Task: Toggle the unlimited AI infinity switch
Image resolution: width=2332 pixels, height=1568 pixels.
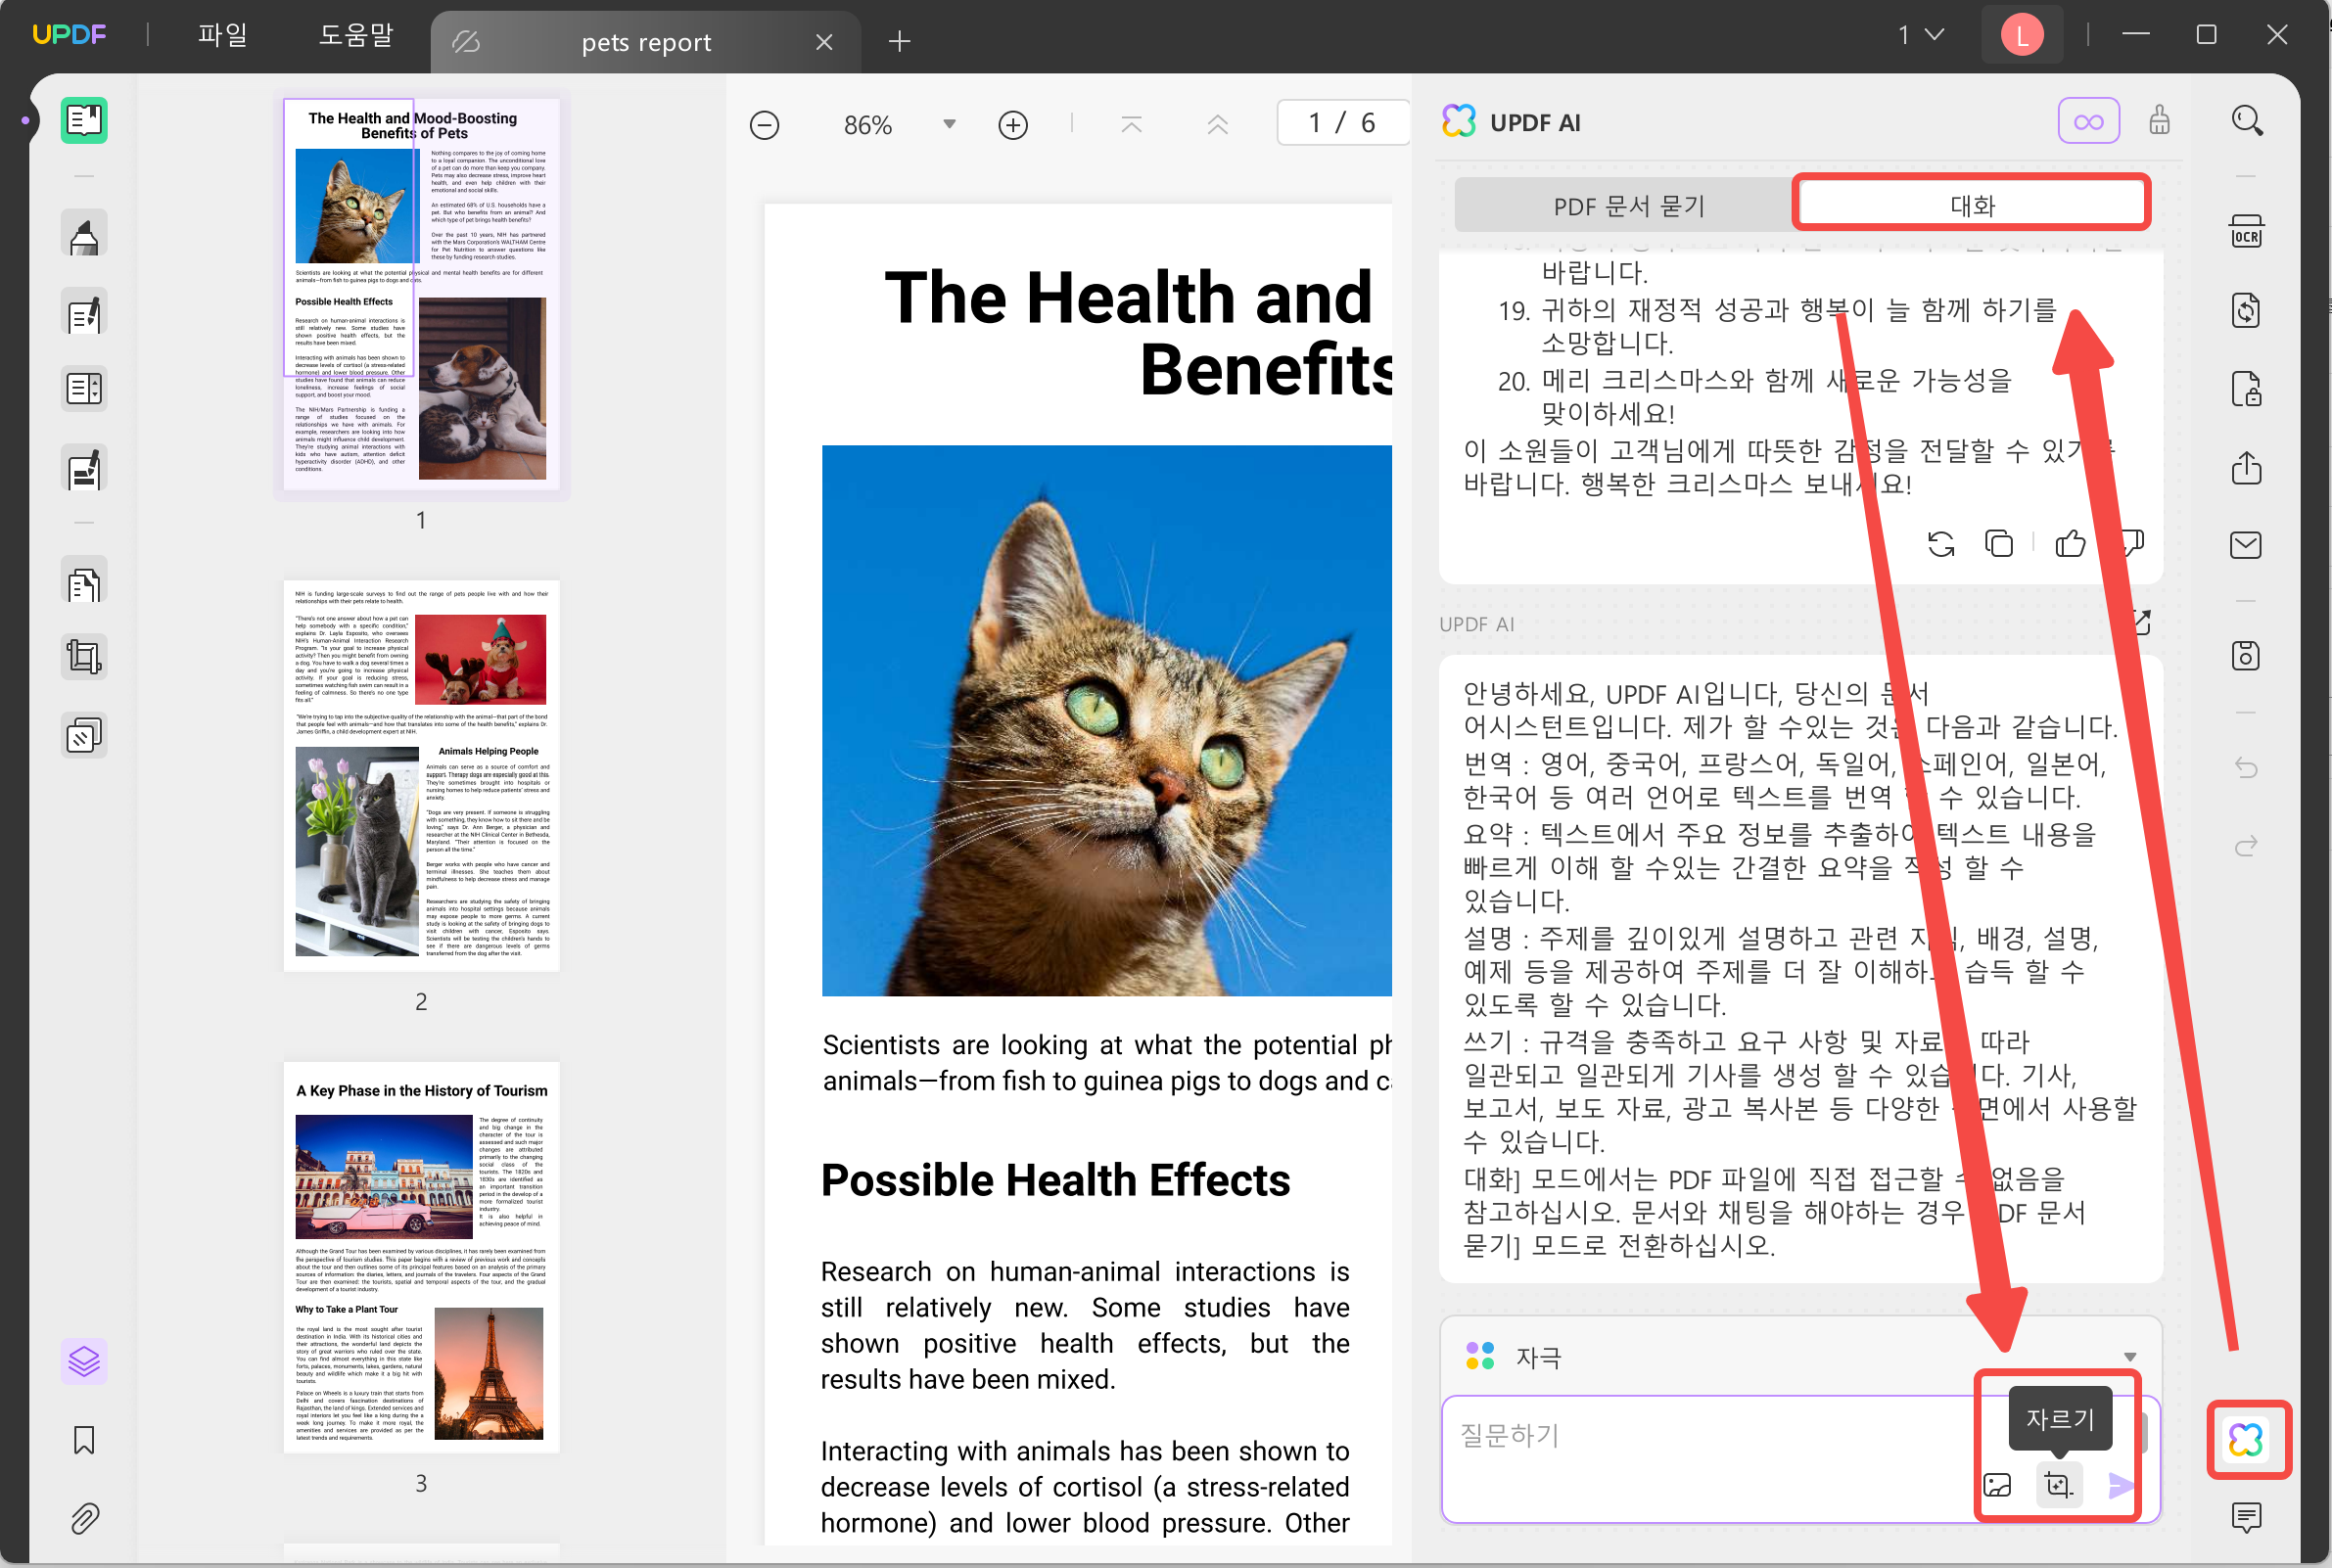Action: [2089, 120]
